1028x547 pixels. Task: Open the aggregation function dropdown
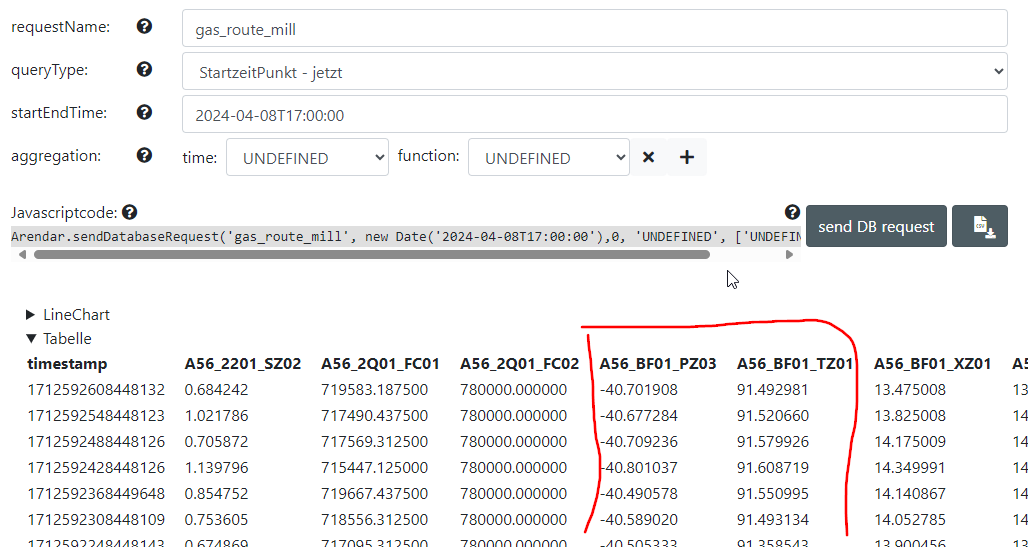pos(549,157)
